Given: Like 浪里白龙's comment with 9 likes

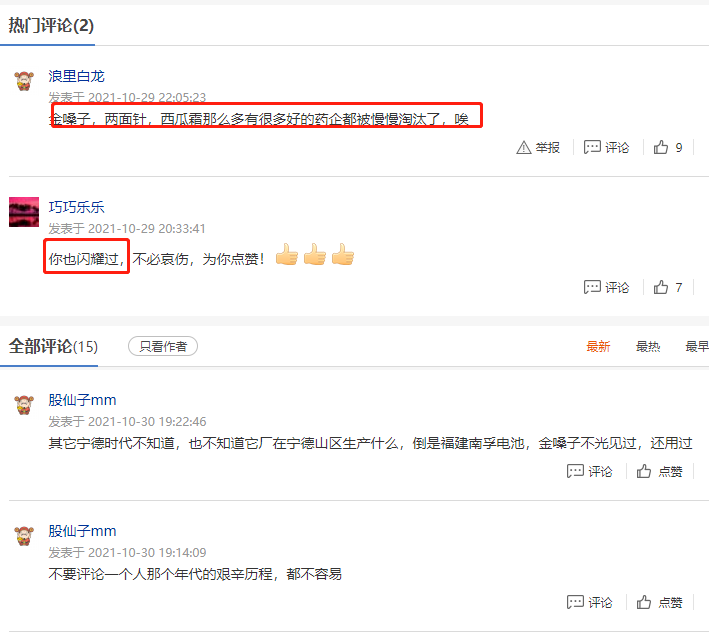Looking at the screenshot, I should pos(668,147).
